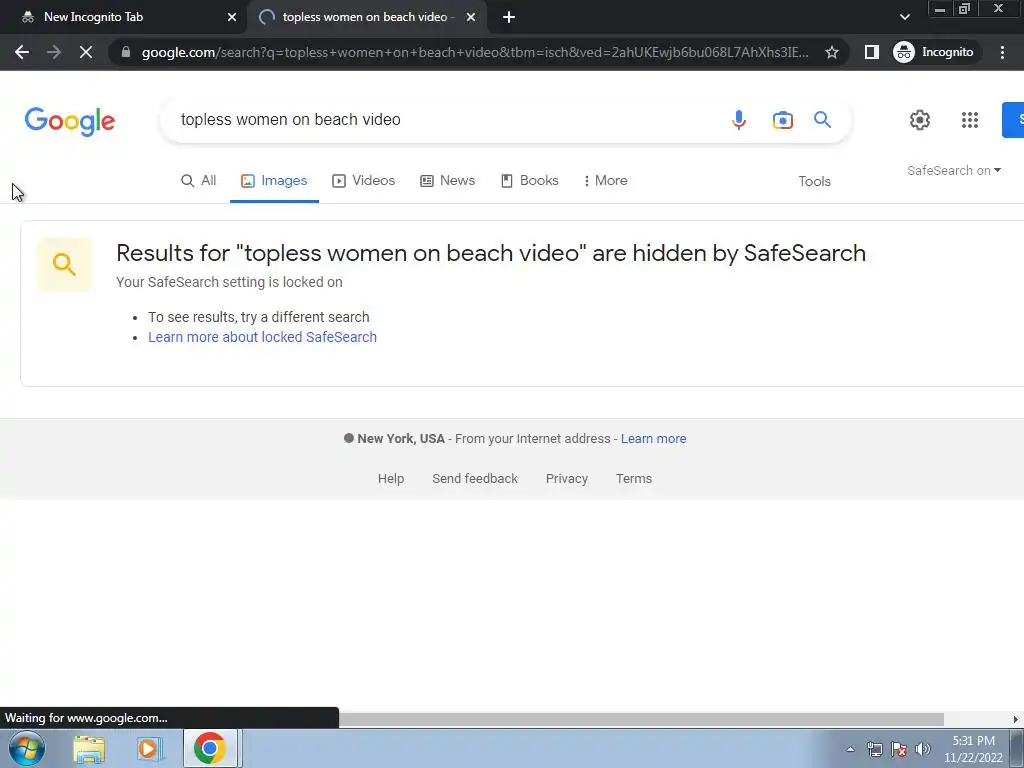Screen dimensions: 1024x768
Task: Launch Windows Media Player from taskbar
Action: pos(149,749)
